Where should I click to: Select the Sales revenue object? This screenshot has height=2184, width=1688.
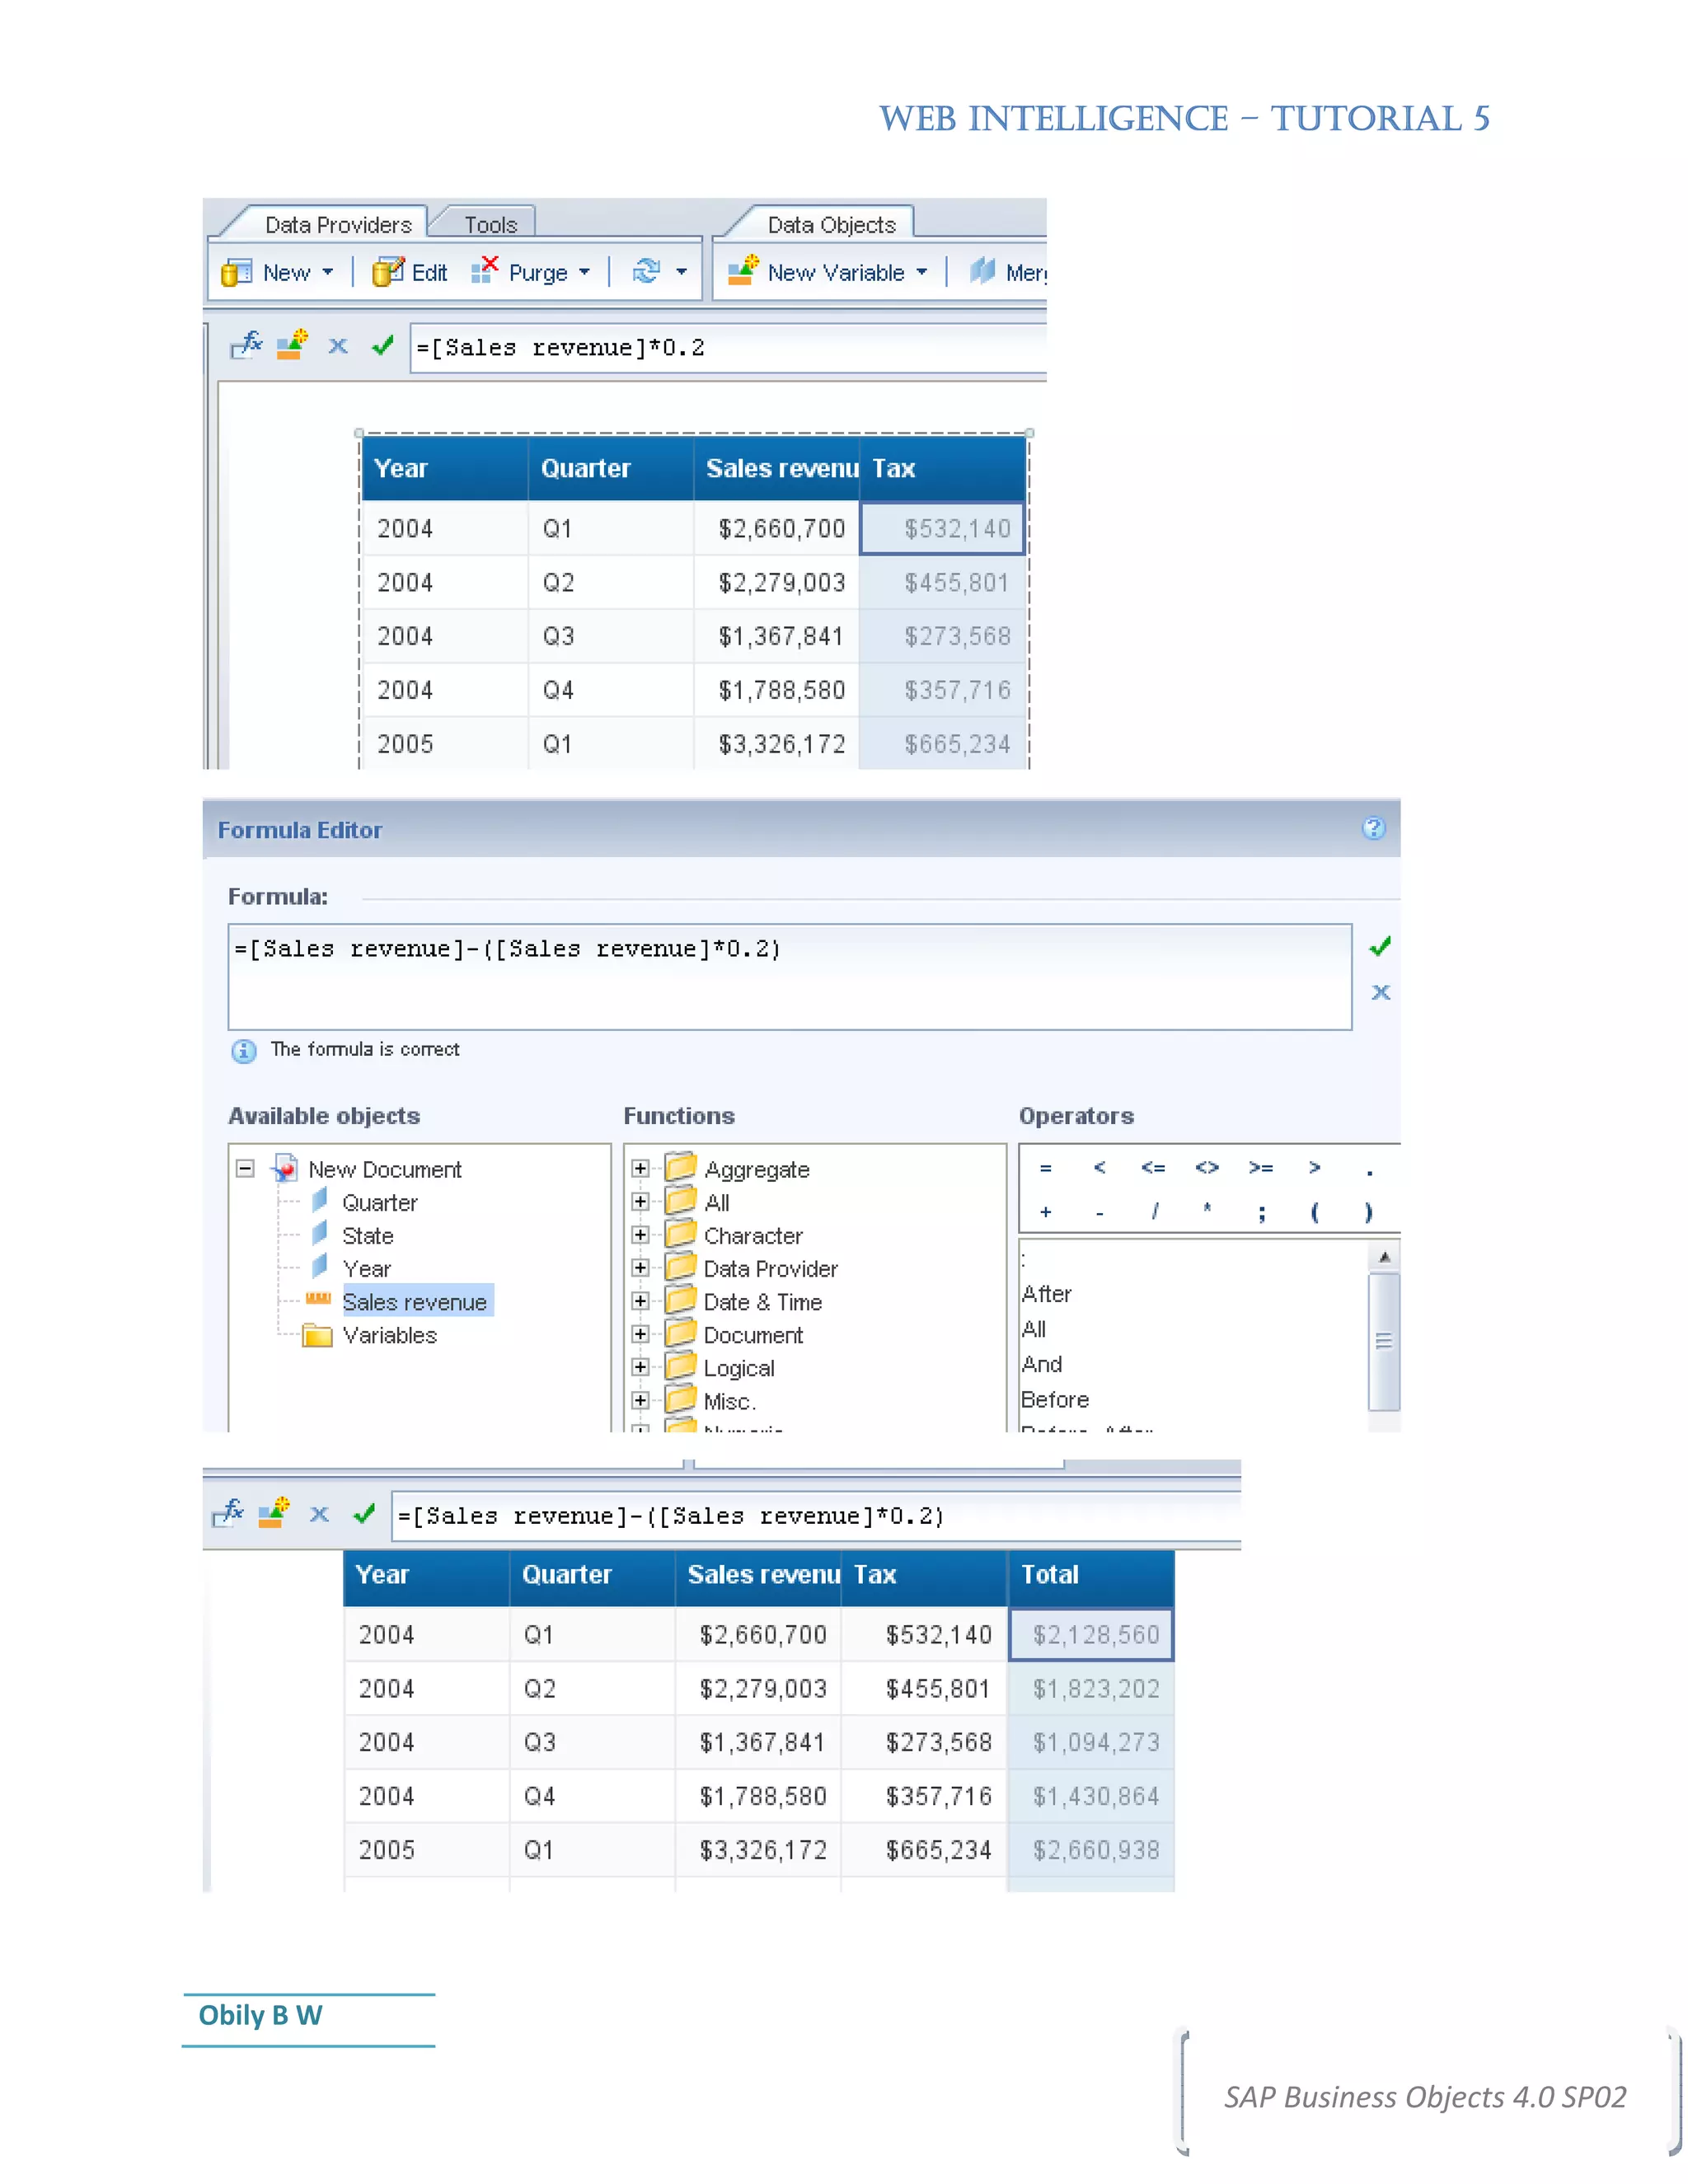pos(414,1301)
